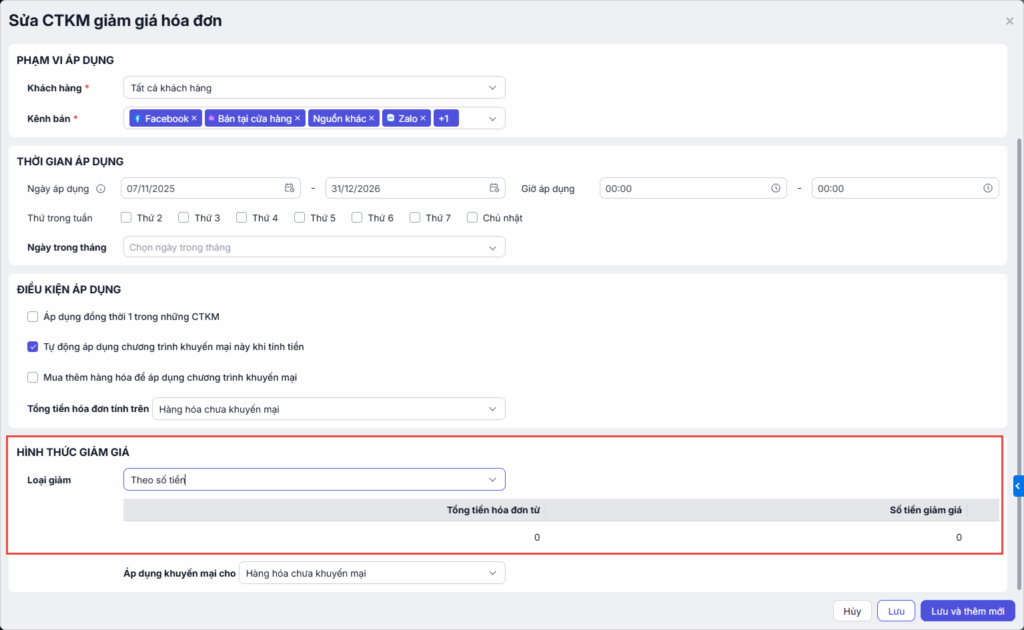Check the Thứ 2 weekday checkbox
Image resolution: width=1024 pixels, height=630 pixels.
click(126, 218)
